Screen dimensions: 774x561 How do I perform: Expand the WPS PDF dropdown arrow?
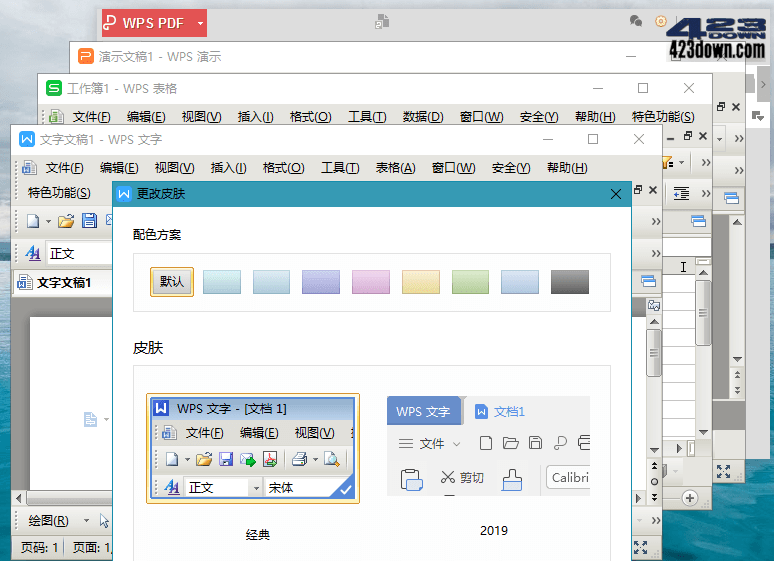(200, 23)
